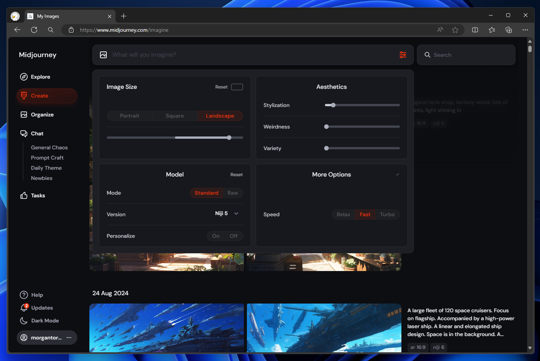Toggle Dark Mode in sidebar
This screenshot has width=540, height=361.
(39, 321)
